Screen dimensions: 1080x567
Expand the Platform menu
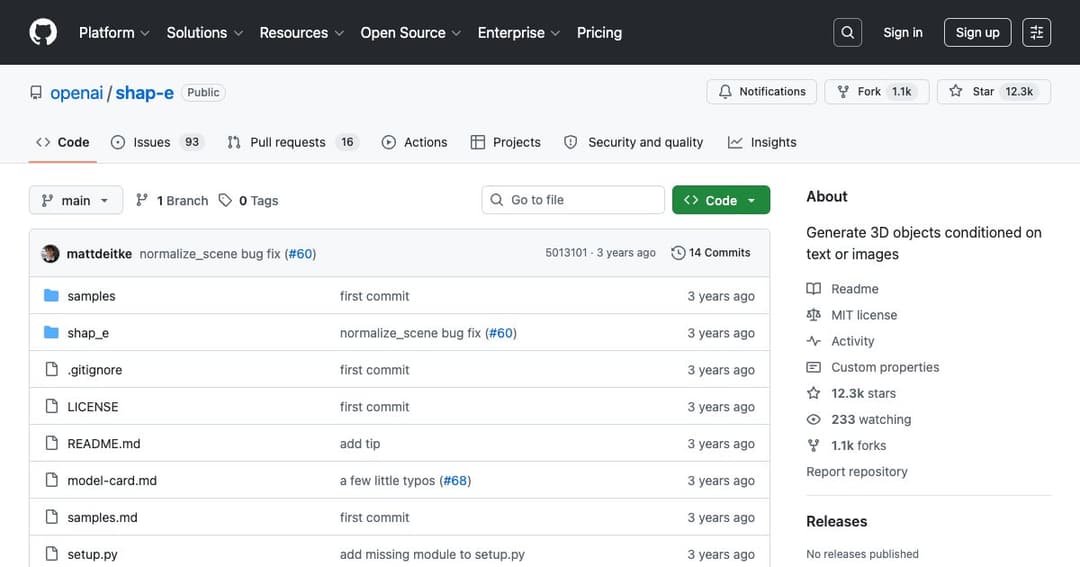click(x=114, y=32)
